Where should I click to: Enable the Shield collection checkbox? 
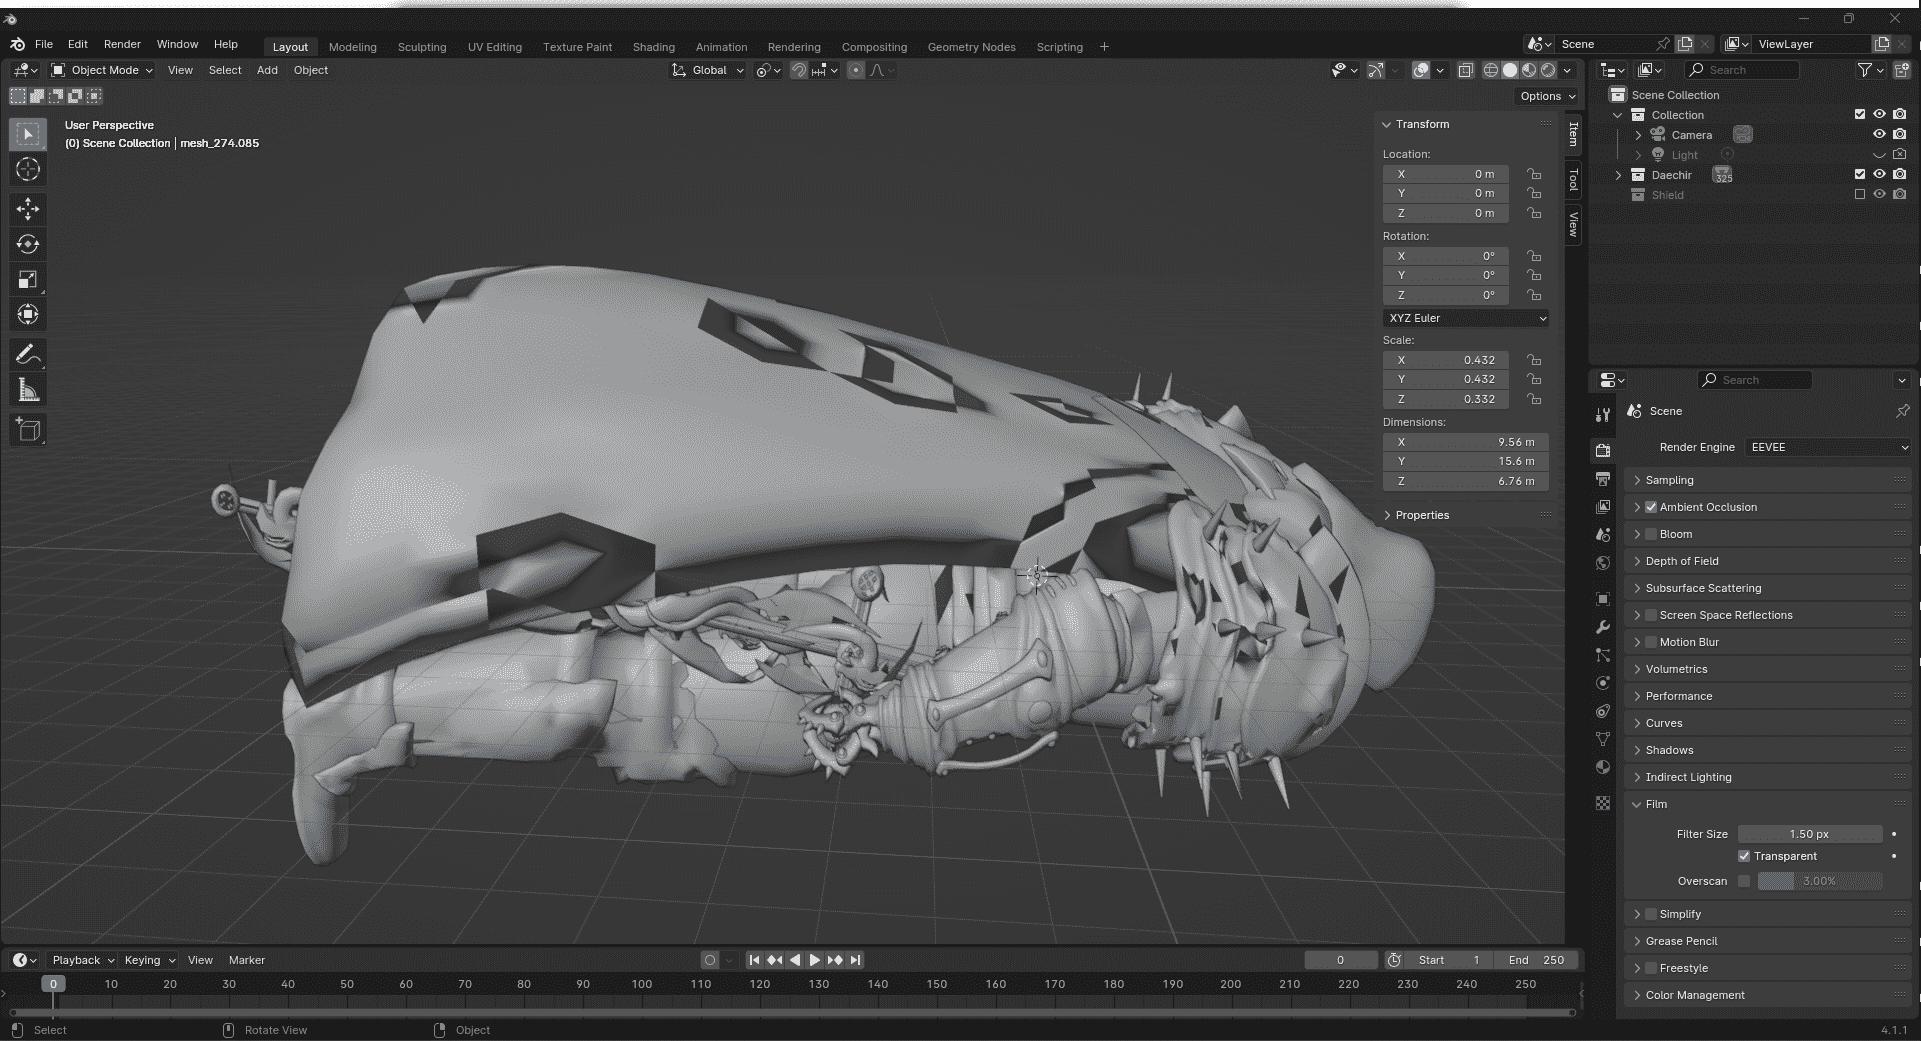(1860, 195)
